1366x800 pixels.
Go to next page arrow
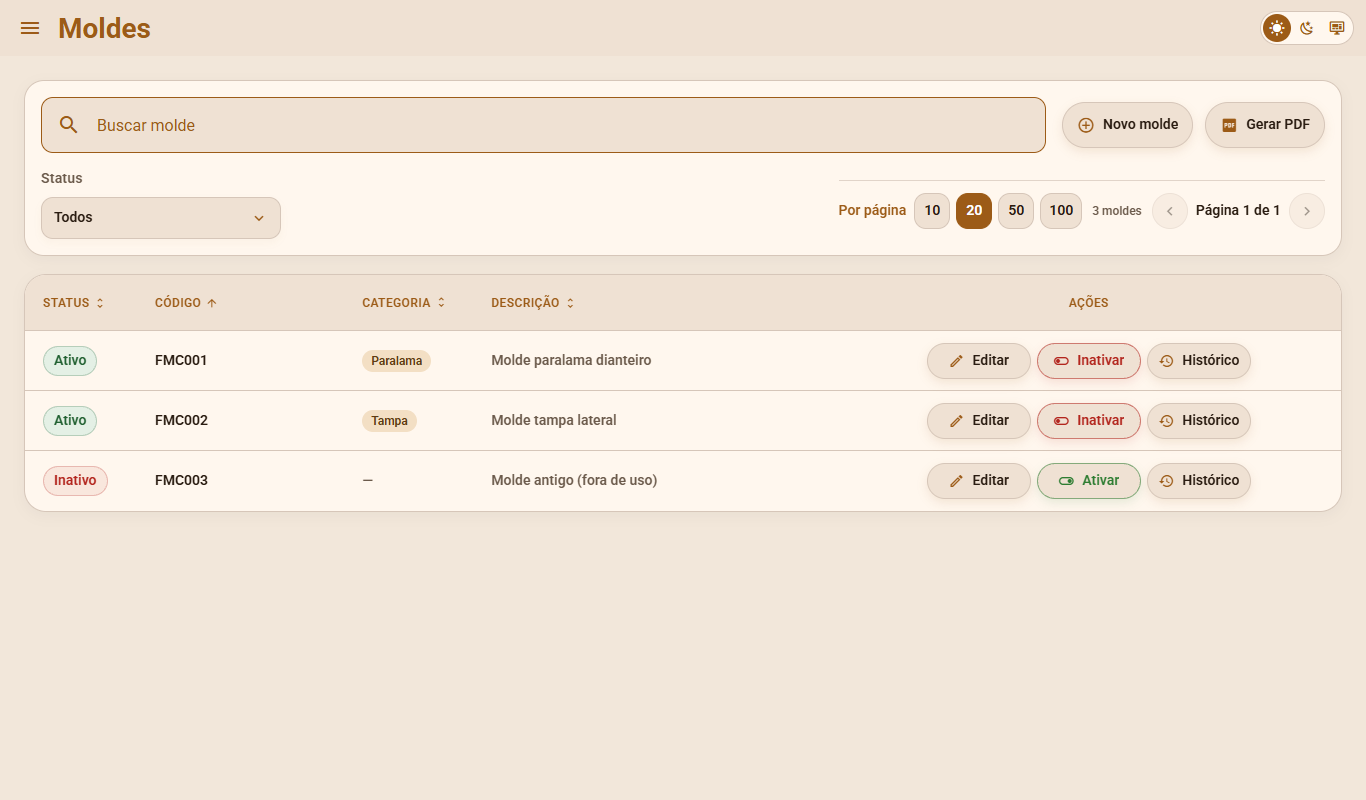click(x=1307, y=211)
